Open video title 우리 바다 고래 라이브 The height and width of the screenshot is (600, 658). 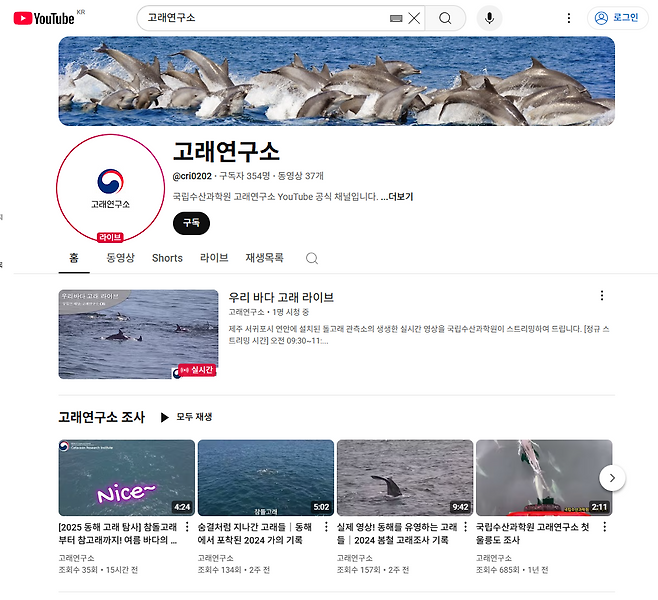tap(281, 297)
